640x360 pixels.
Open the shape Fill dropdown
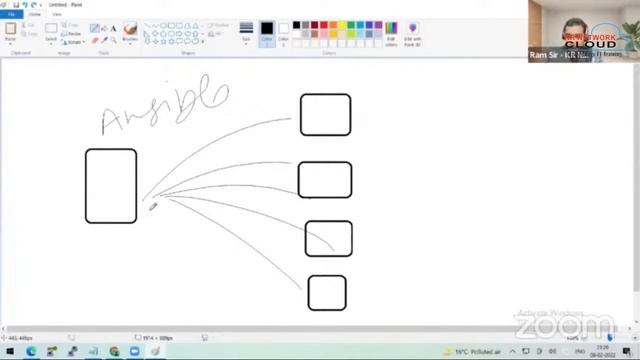pos(216,34)
